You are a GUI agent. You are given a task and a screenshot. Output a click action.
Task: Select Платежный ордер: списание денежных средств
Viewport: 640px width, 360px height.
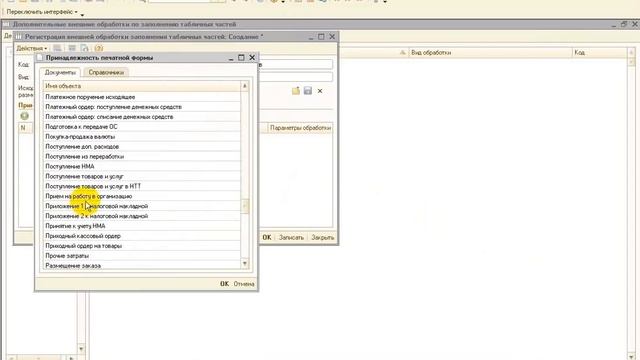[142, 117]
